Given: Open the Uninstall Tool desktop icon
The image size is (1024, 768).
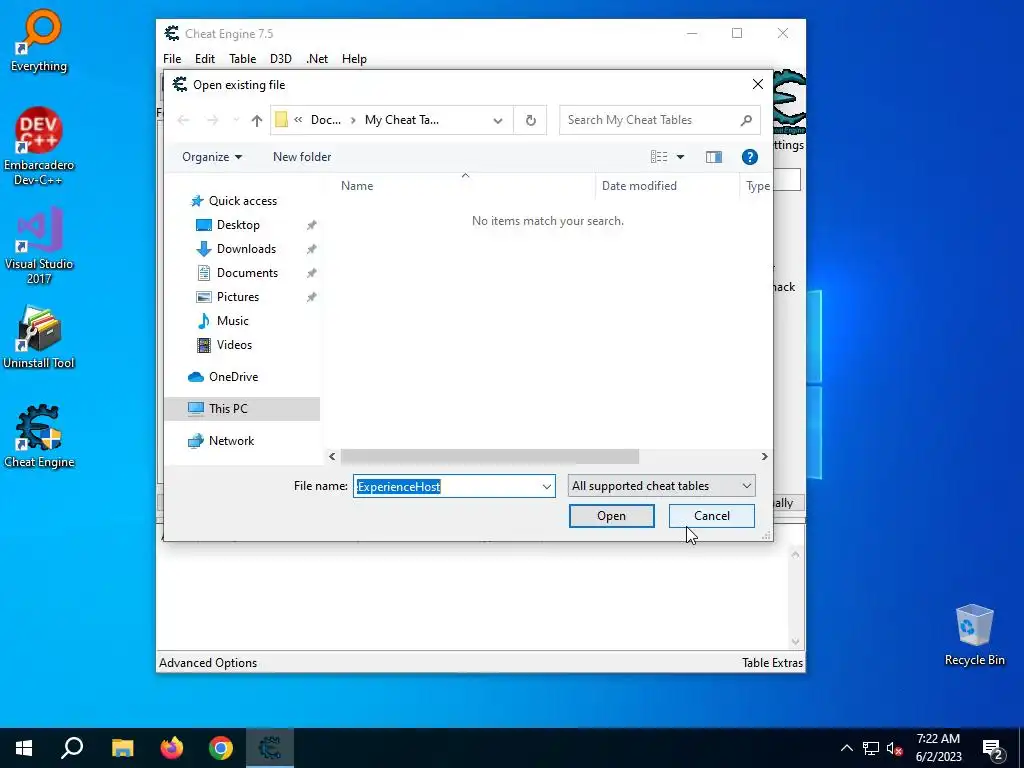Looking at the screenshot, I should (39, 338).
